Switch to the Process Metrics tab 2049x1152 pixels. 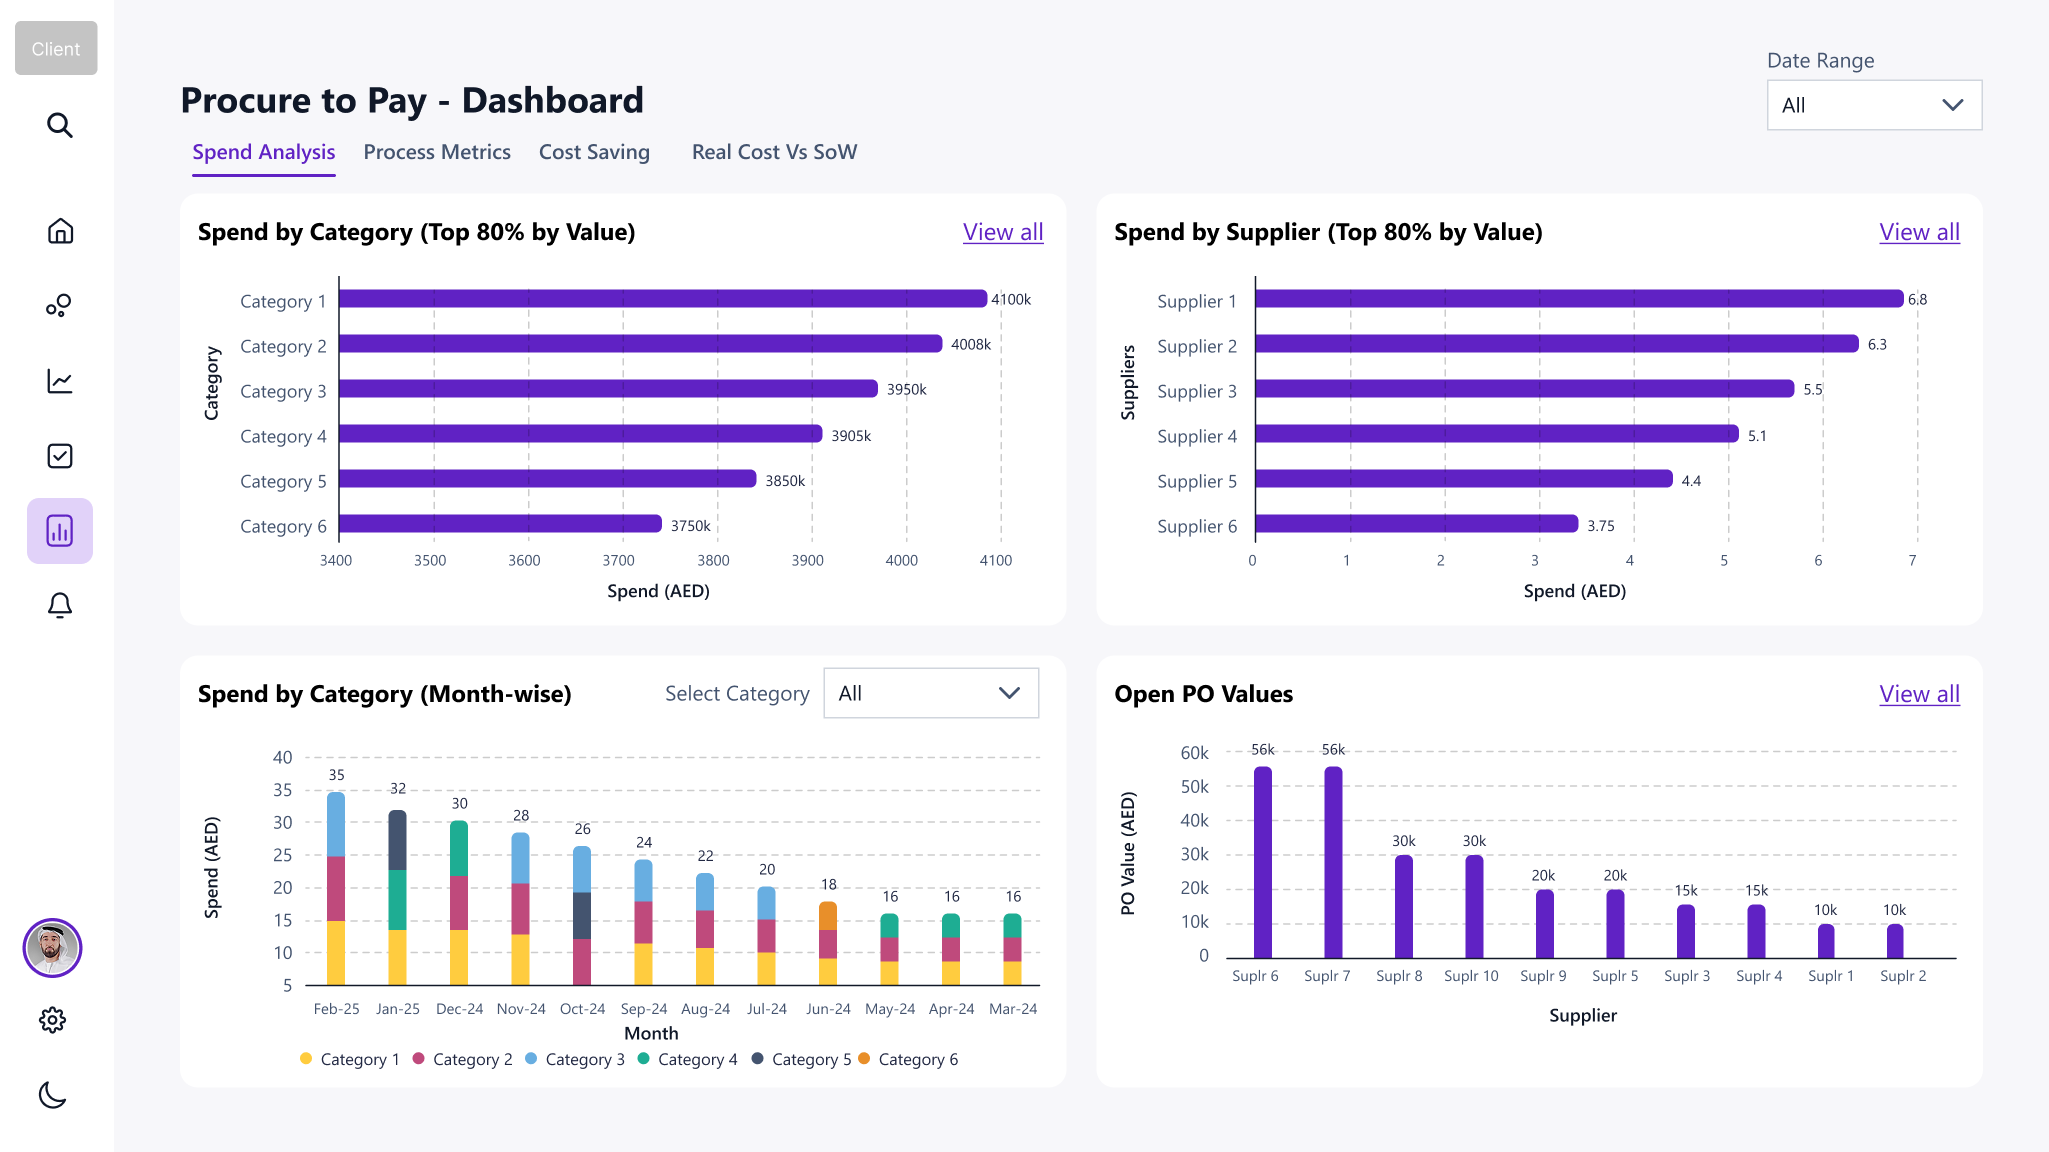pyautogui.click(x=437, y=152)
